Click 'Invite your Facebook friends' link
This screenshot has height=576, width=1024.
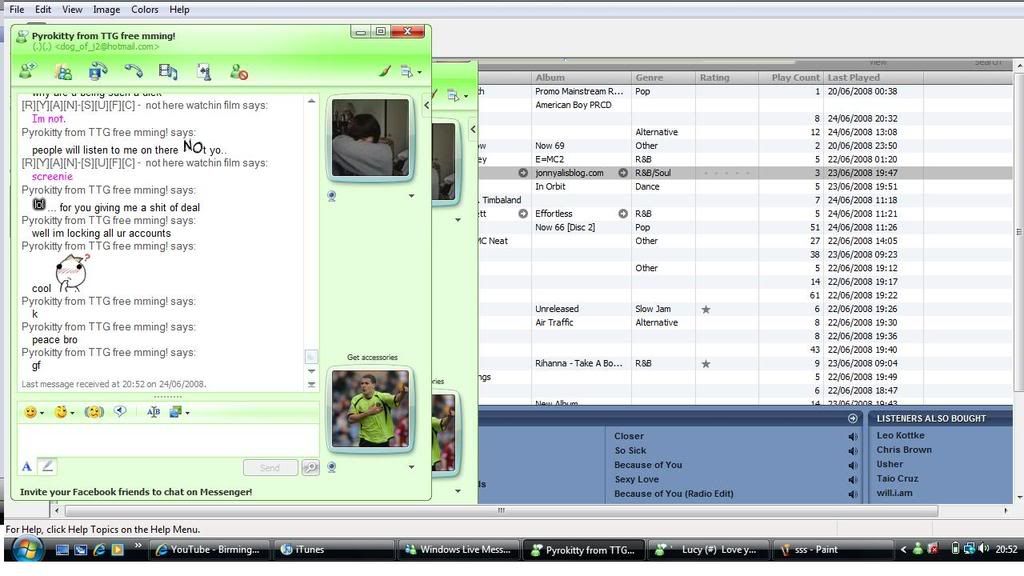pos(136,492)
